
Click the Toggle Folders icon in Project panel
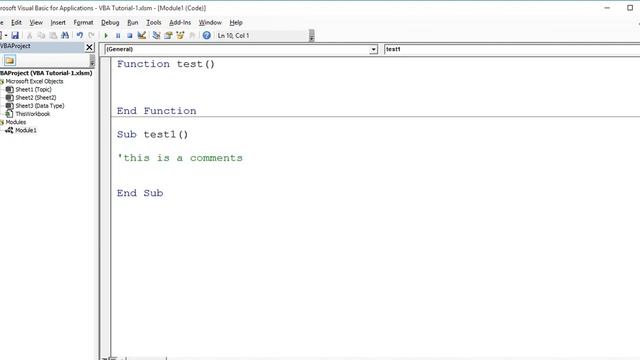tap(10, 60)
